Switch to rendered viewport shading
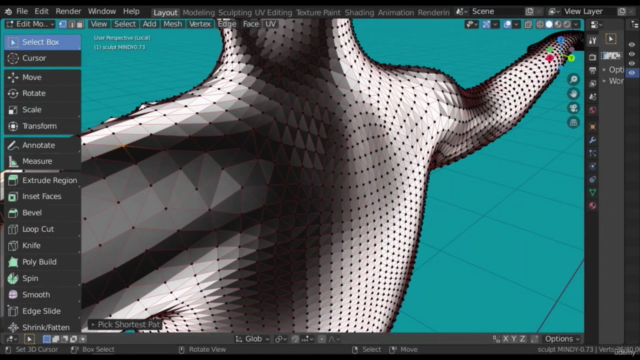 [567, 24]
